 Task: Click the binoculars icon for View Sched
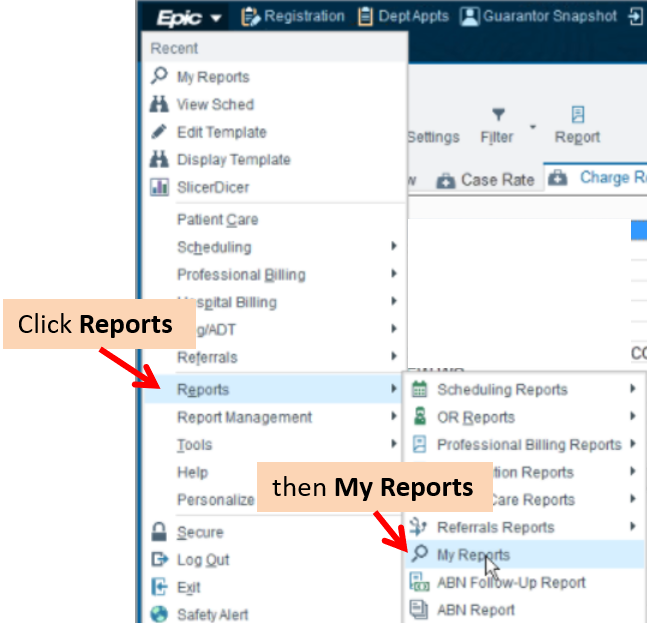(x=158, y=104)
